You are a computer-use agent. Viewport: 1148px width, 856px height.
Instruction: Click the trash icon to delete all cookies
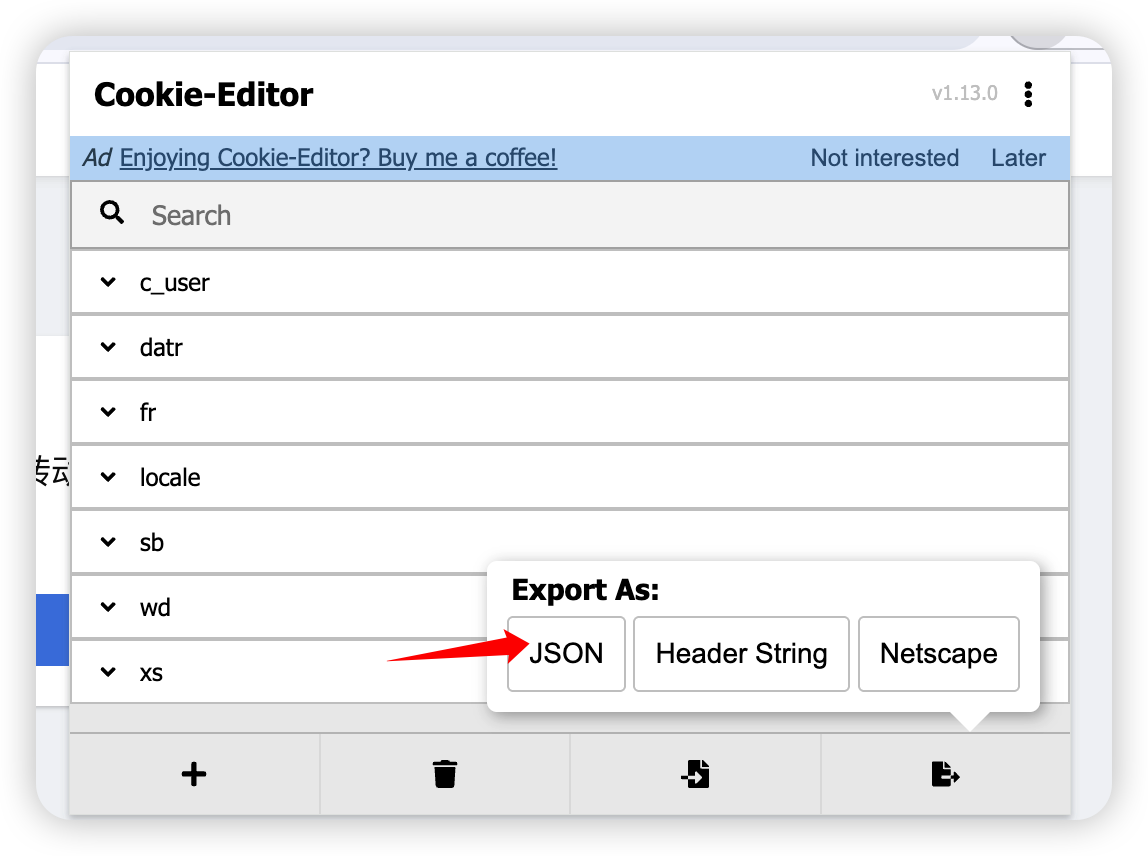tap(445, 774)
